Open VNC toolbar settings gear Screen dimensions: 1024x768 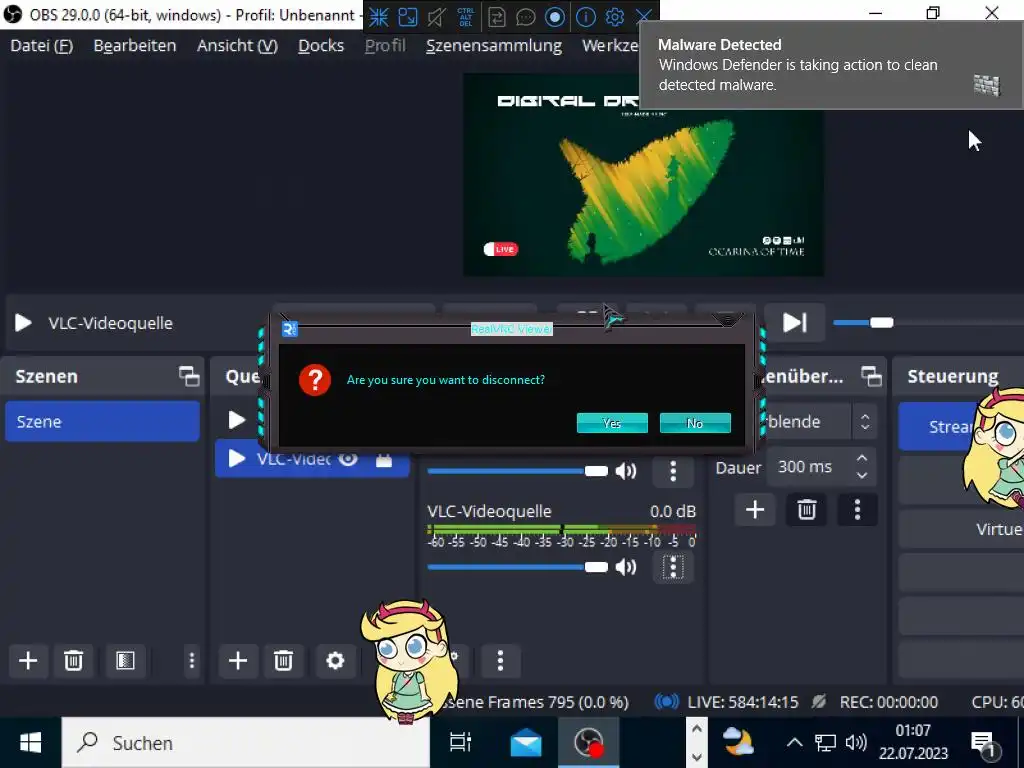click(615, 17)
